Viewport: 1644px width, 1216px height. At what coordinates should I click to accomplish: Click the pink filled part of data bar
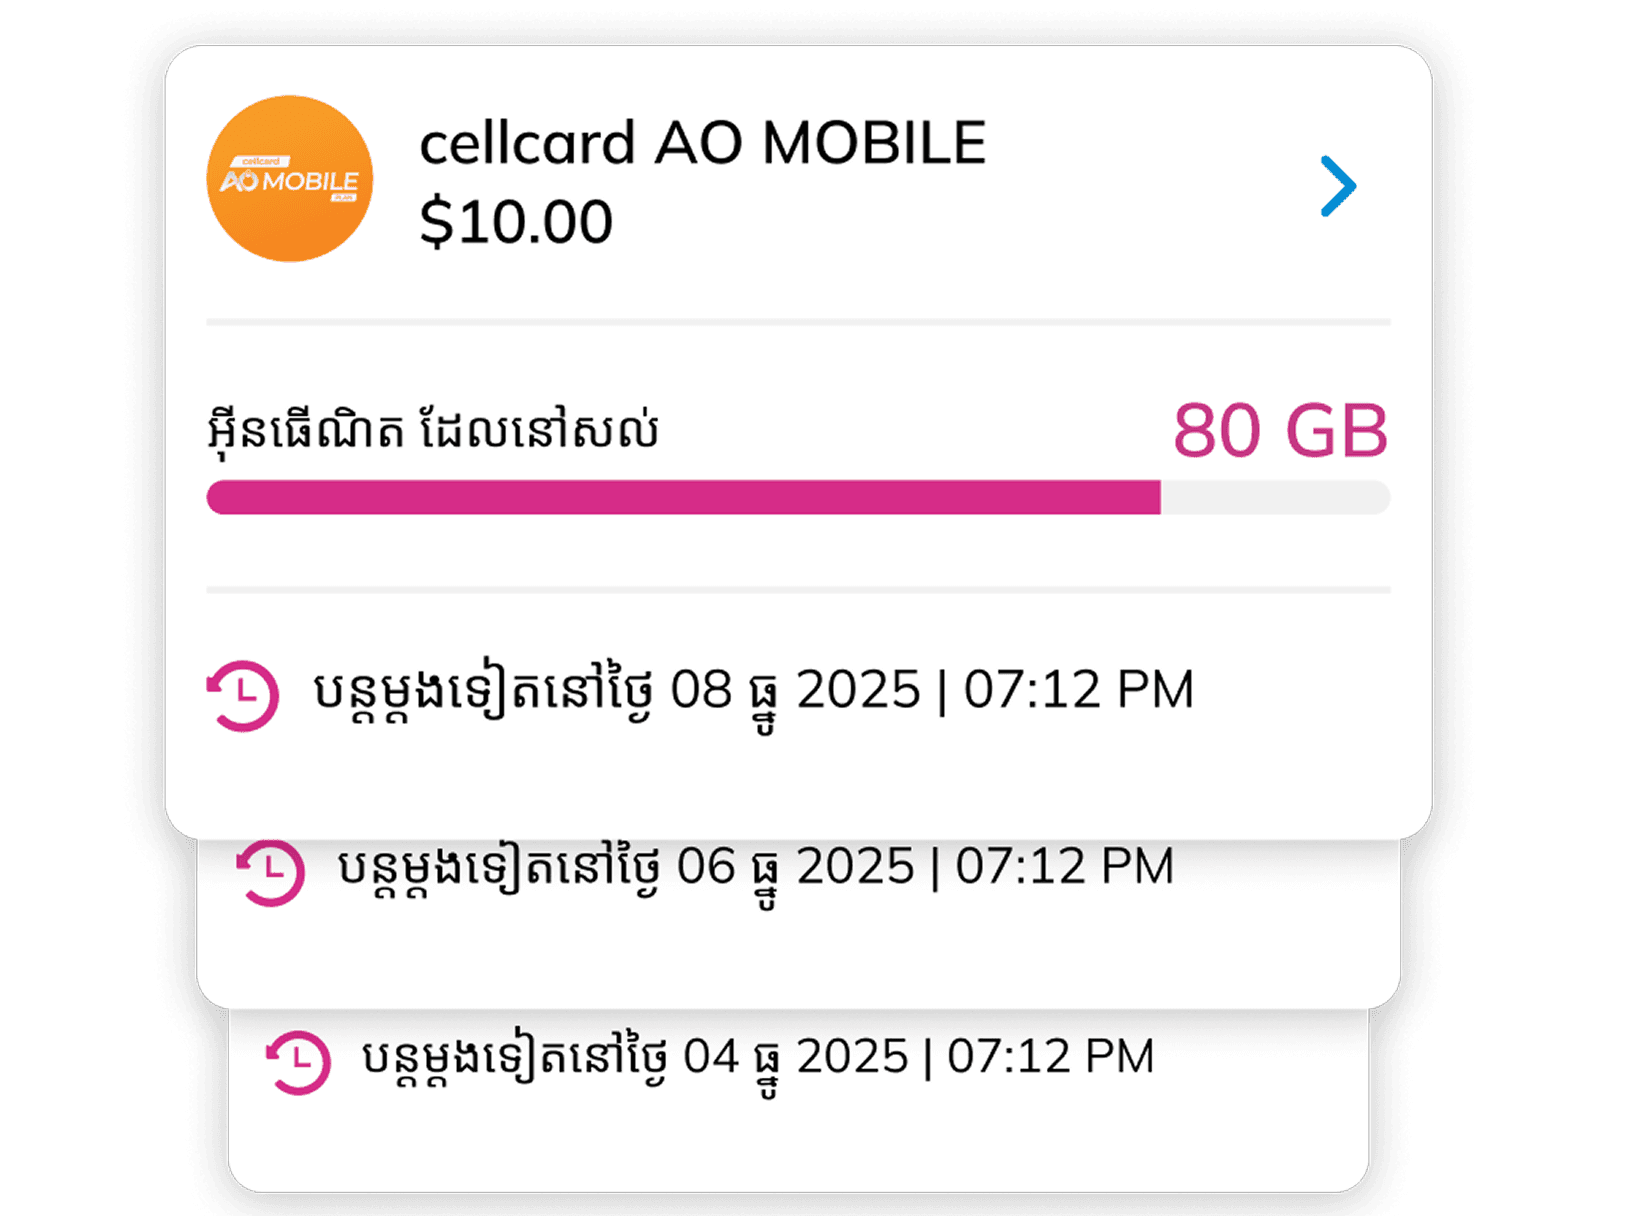682,497
